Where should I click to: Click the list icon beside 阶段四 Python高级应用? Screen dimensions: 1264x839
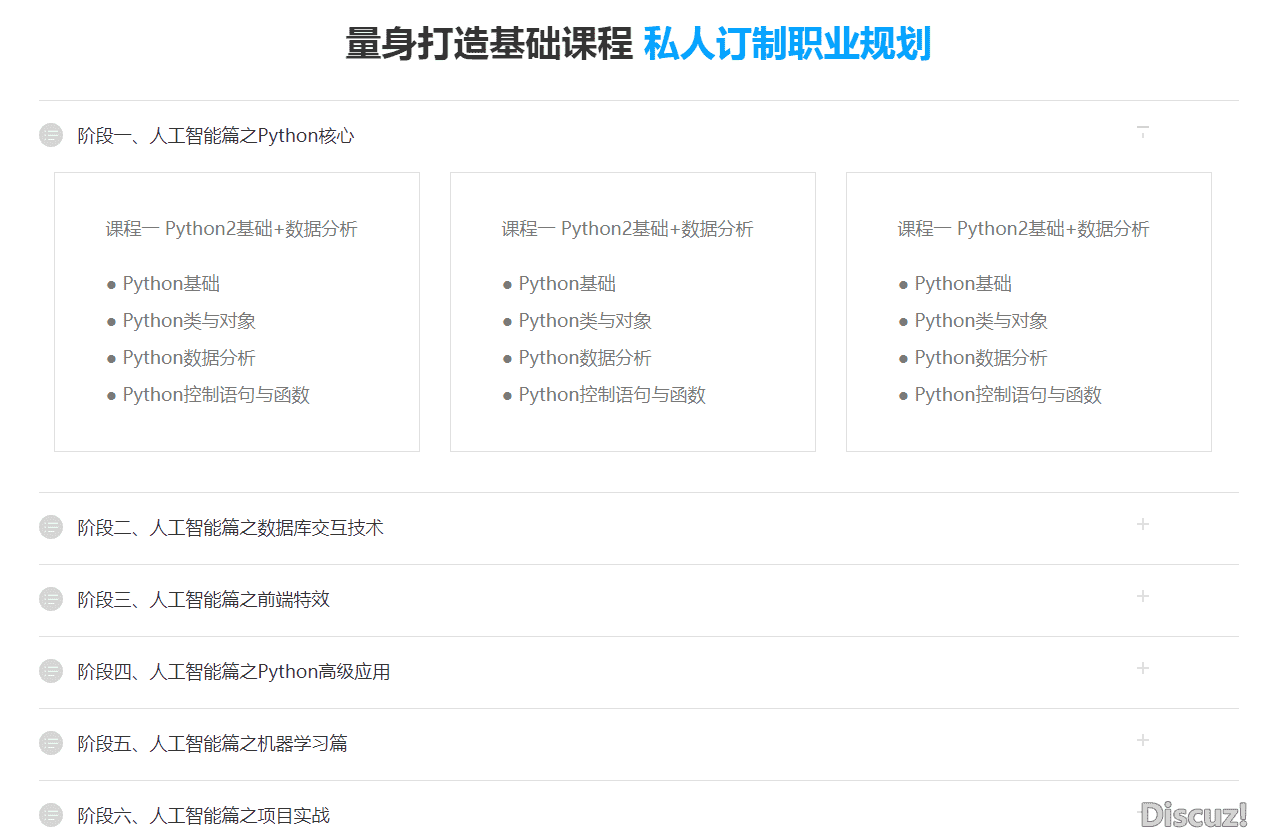pos(51,671)
